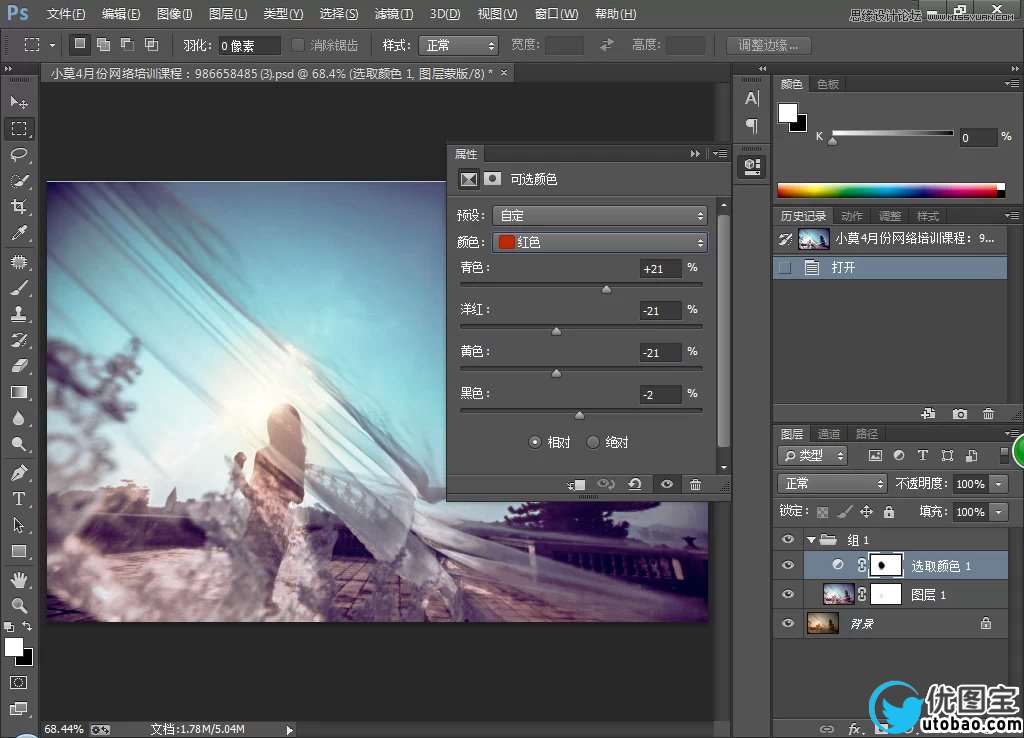Select the Blur tool
1024x738 pixels.
[19, 418]
